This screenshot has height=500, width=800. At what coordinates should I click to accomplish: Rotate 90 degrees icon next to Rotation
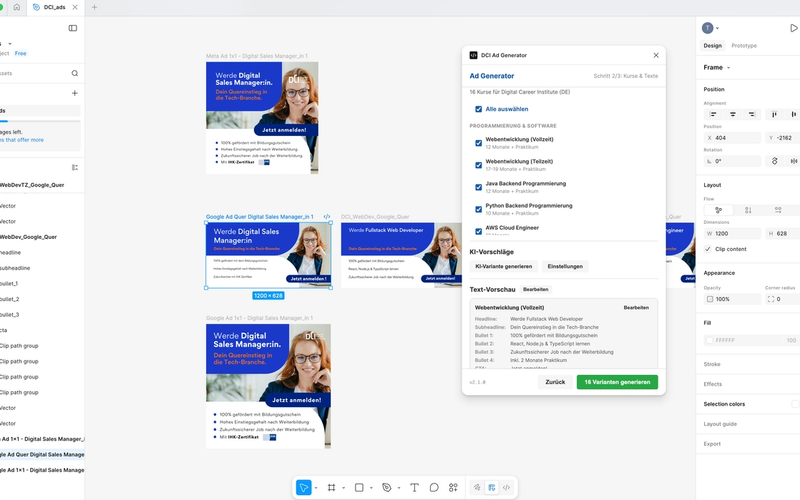(774, 161)
